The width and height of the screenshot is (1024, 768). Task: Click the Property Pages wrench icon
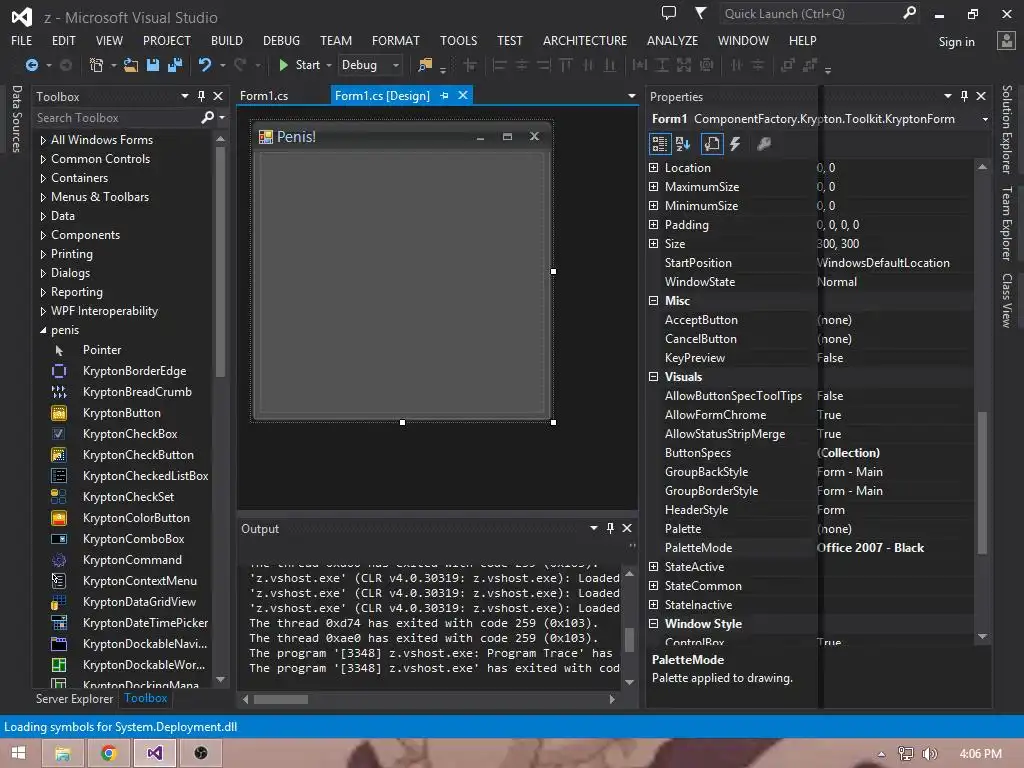tap(763, 144)
